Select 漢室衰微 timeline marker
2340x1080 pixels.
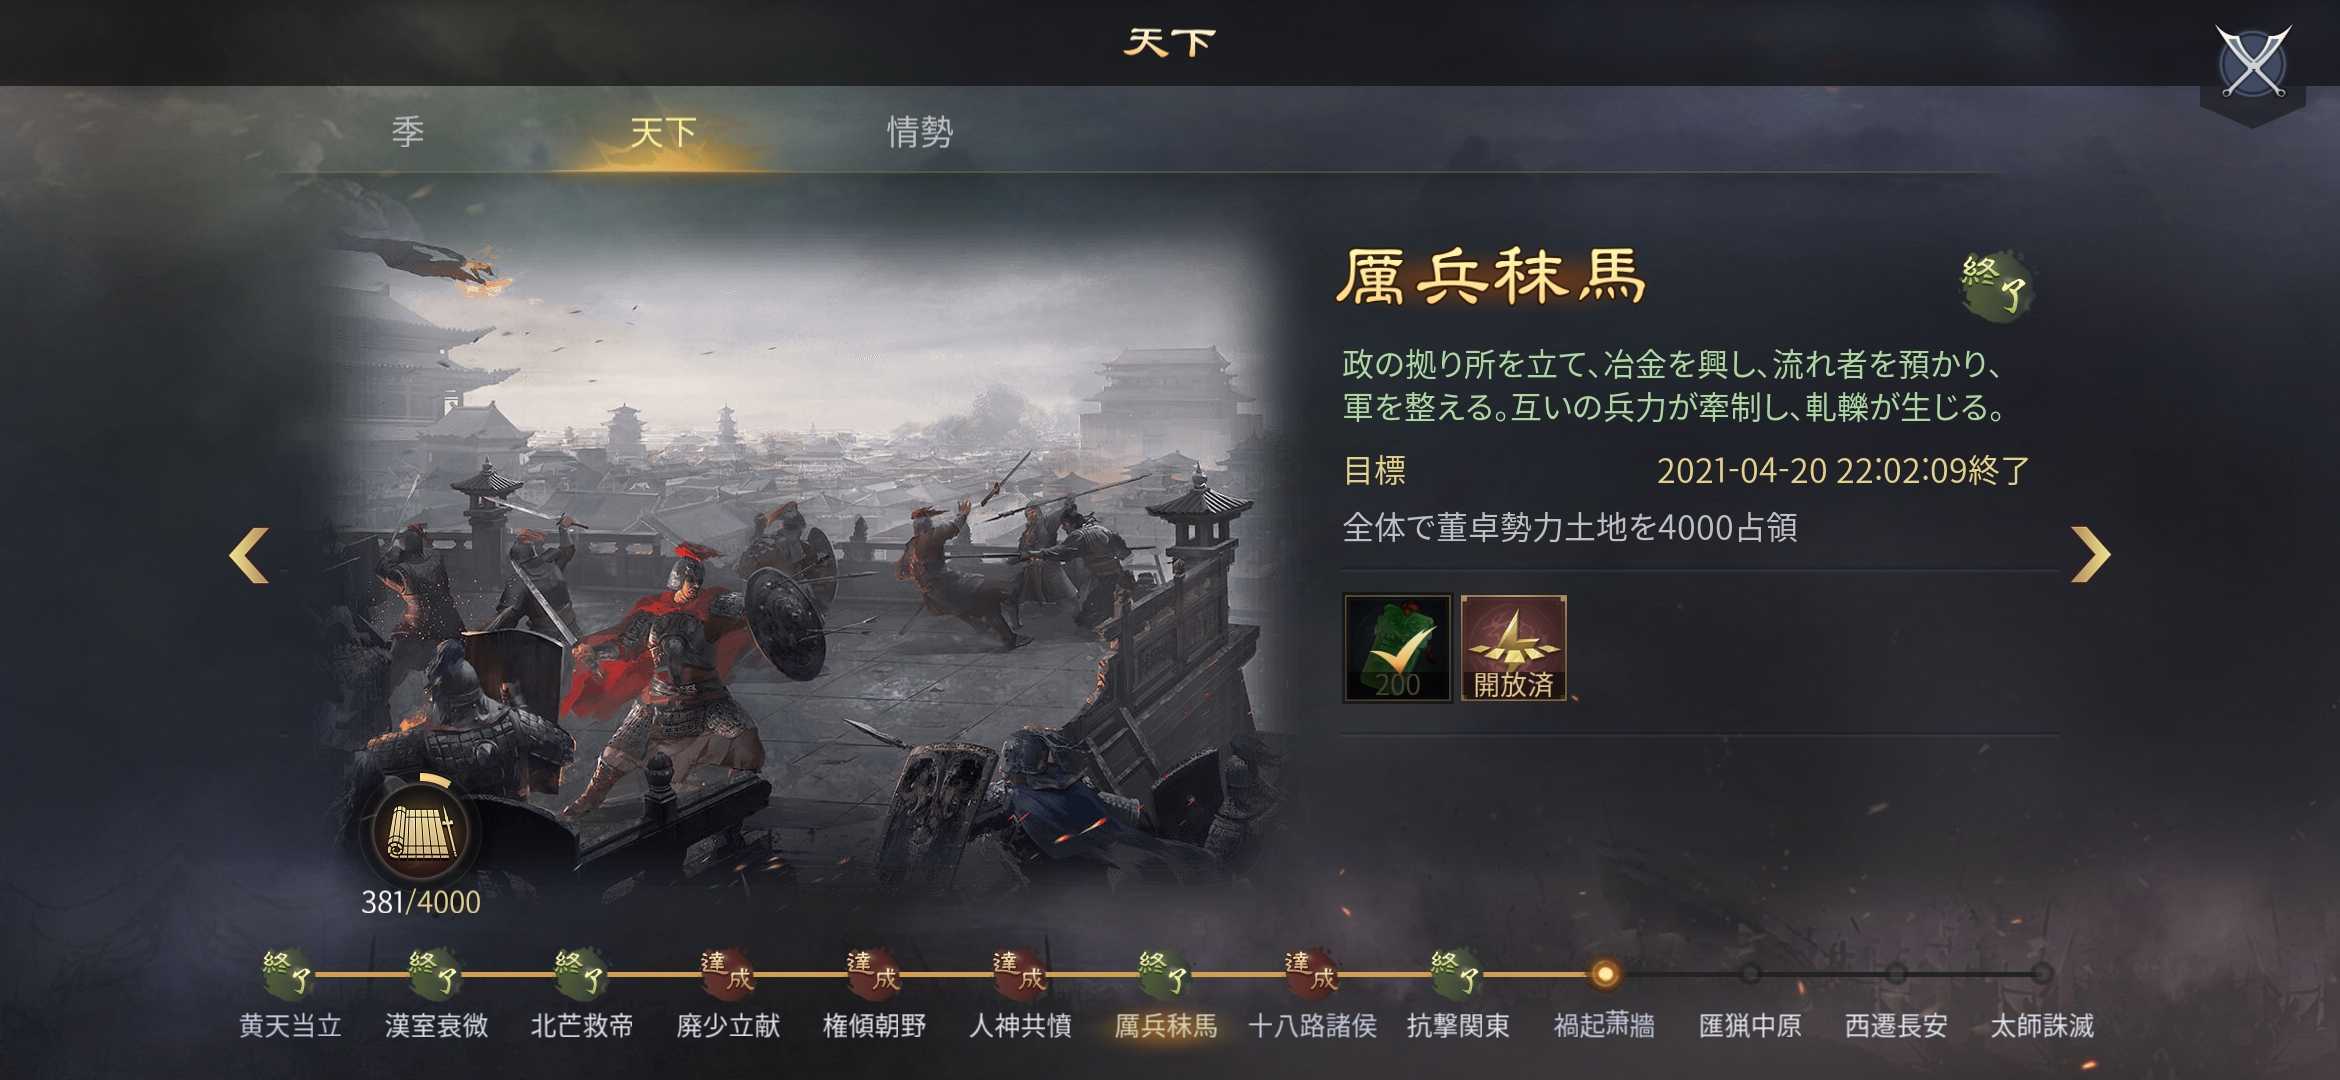coord(435,972)
